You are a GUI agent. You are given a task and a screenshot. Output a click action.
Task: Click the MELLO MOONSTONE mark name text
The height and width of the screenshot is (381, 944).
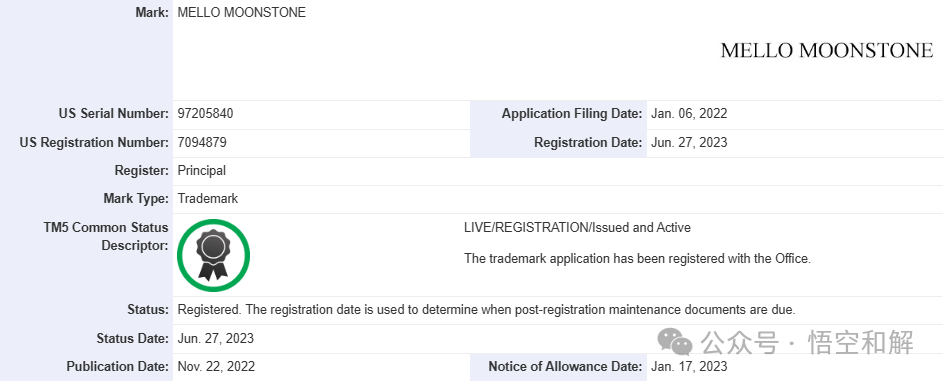coord(241,13)
